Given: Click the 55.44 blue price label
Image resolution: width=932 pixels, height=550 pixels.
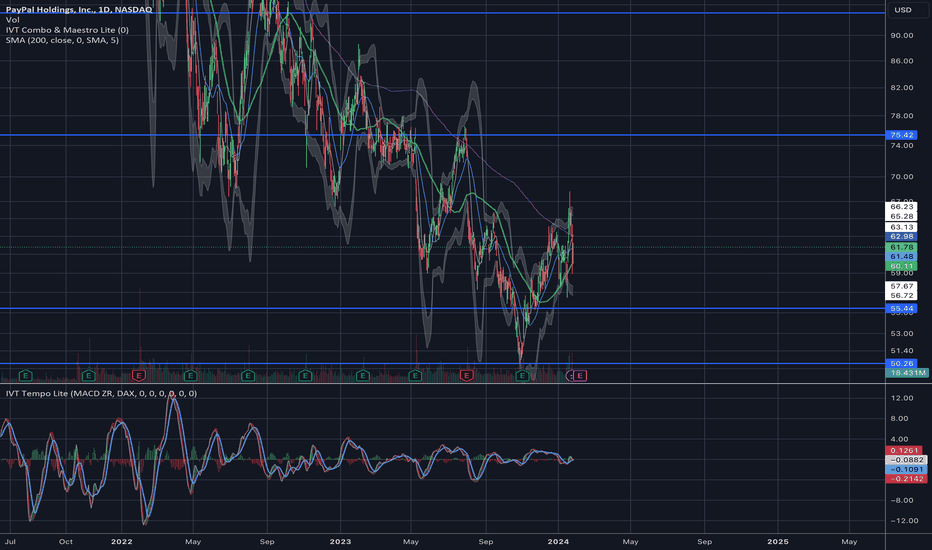Looking at the screenshot, I should click(901, 309).
